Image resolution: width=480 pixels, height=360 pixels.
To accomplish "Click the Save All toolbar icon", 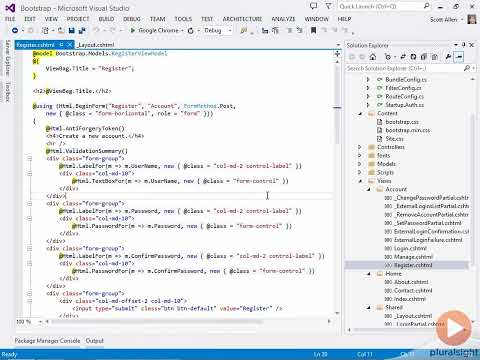I will (x=82, y=31).
